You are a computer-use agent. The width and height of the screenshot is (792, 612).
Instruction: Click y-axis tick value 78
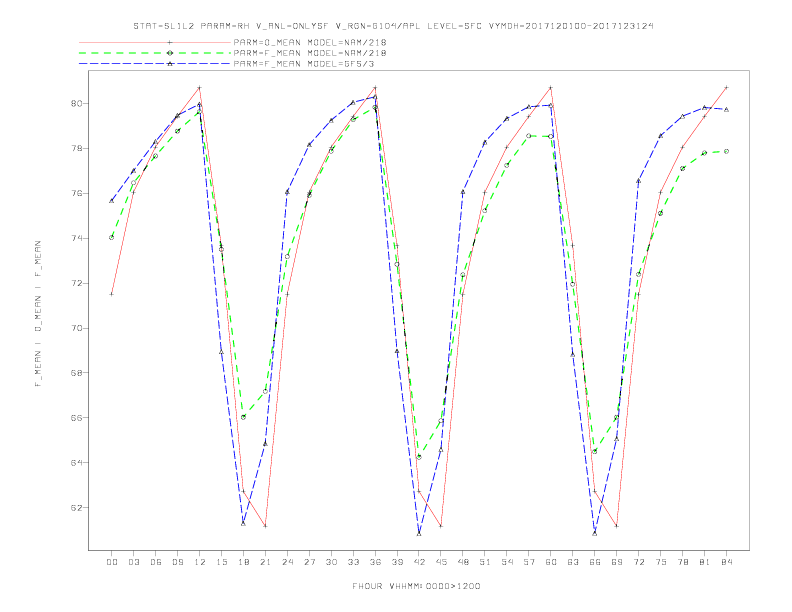pyautogui.click(x=76, y=148)
